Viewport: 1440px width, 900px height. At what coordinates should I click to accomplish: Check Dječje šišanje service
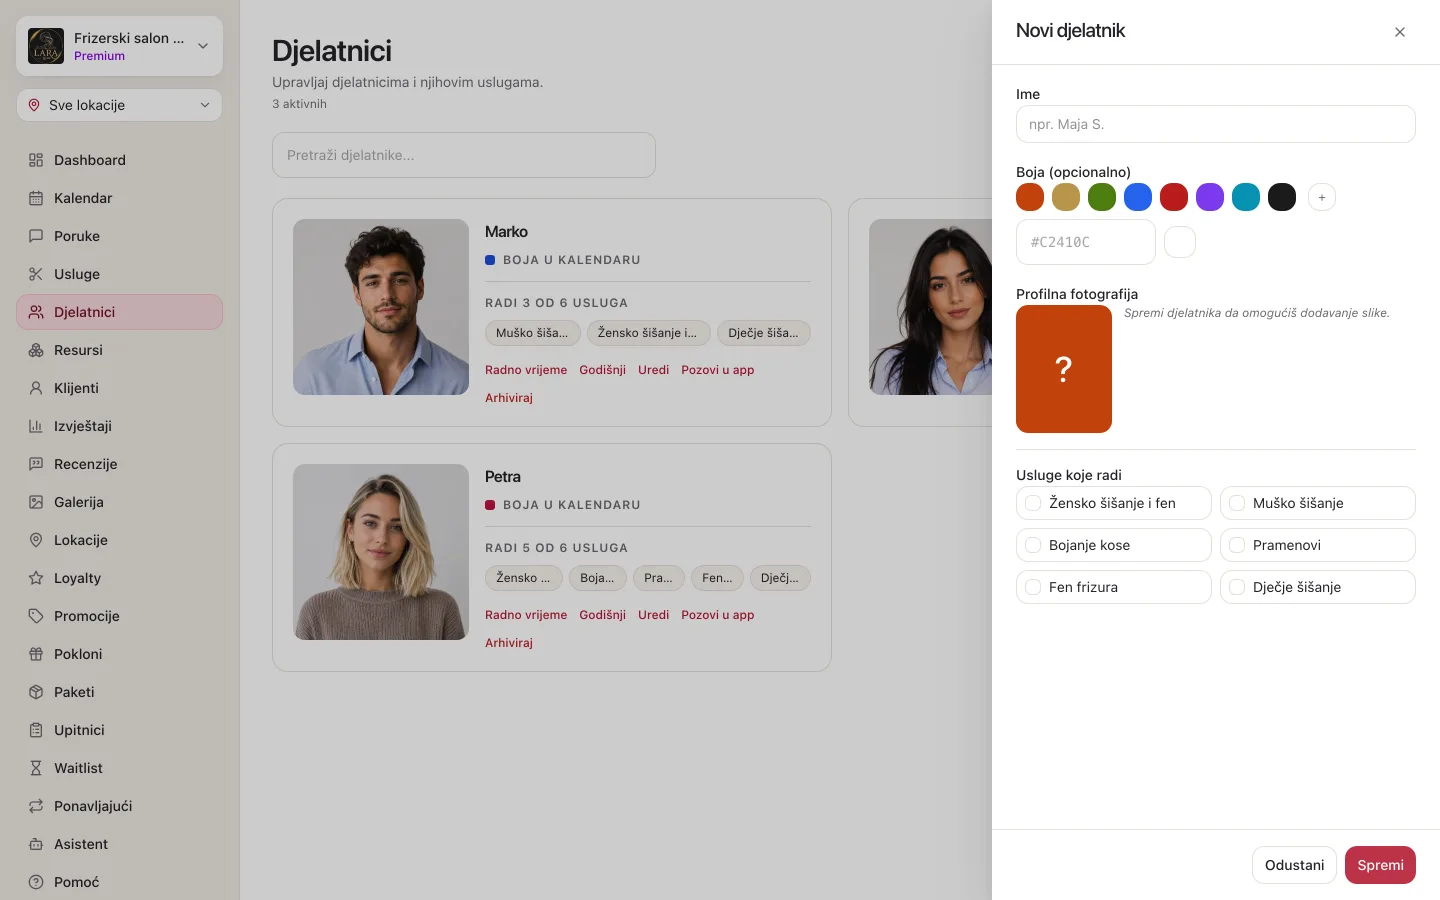pos(1237,587)
